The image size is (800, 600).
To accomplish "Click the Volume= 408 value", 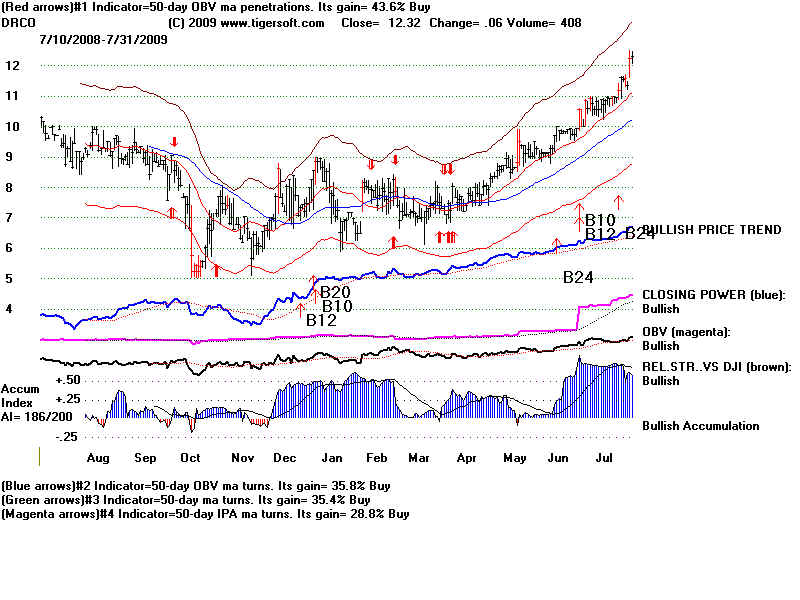I will (543, 23).
